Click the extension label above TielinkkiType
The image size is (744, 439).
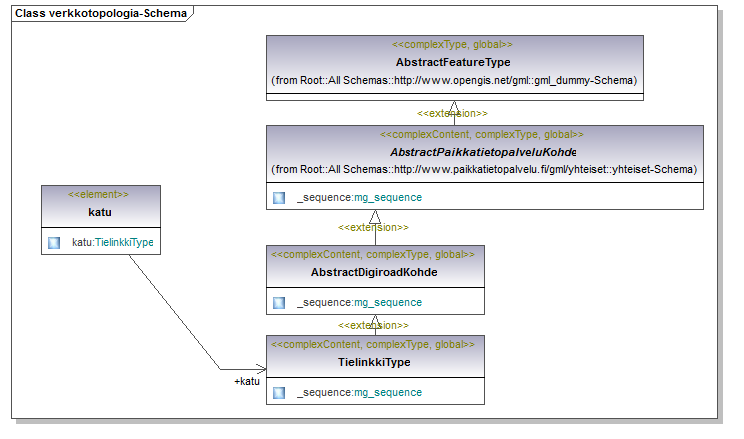[x=374, y=325]
